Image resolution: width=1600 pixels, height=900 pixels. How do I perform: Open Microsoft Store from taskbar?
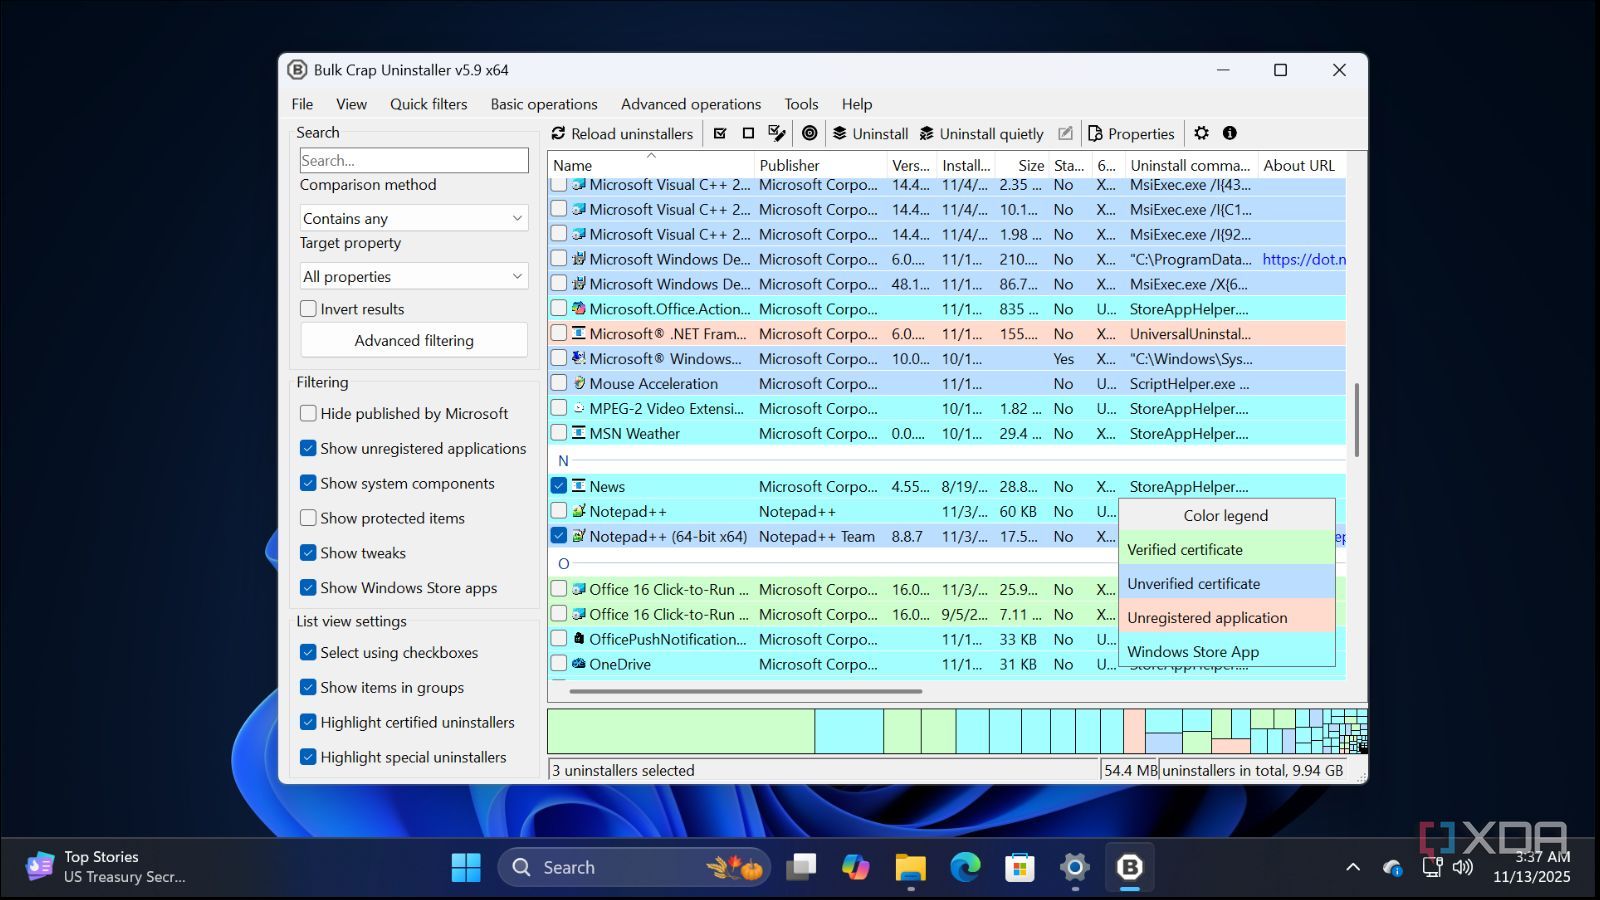(x=1020, y=867)
